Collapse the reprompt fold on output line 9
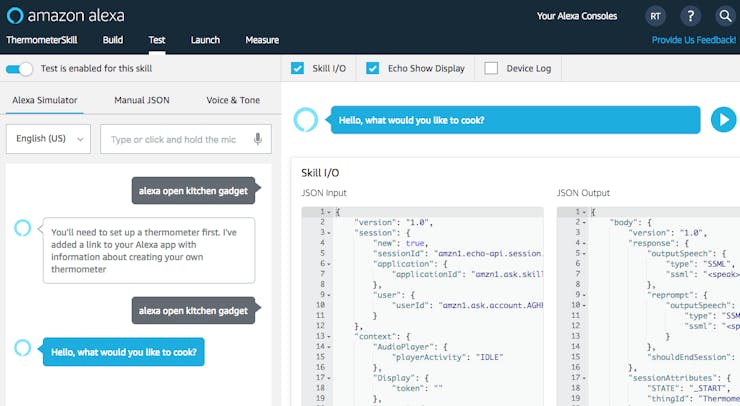This screenshot has height=406, width=740. 584,295
